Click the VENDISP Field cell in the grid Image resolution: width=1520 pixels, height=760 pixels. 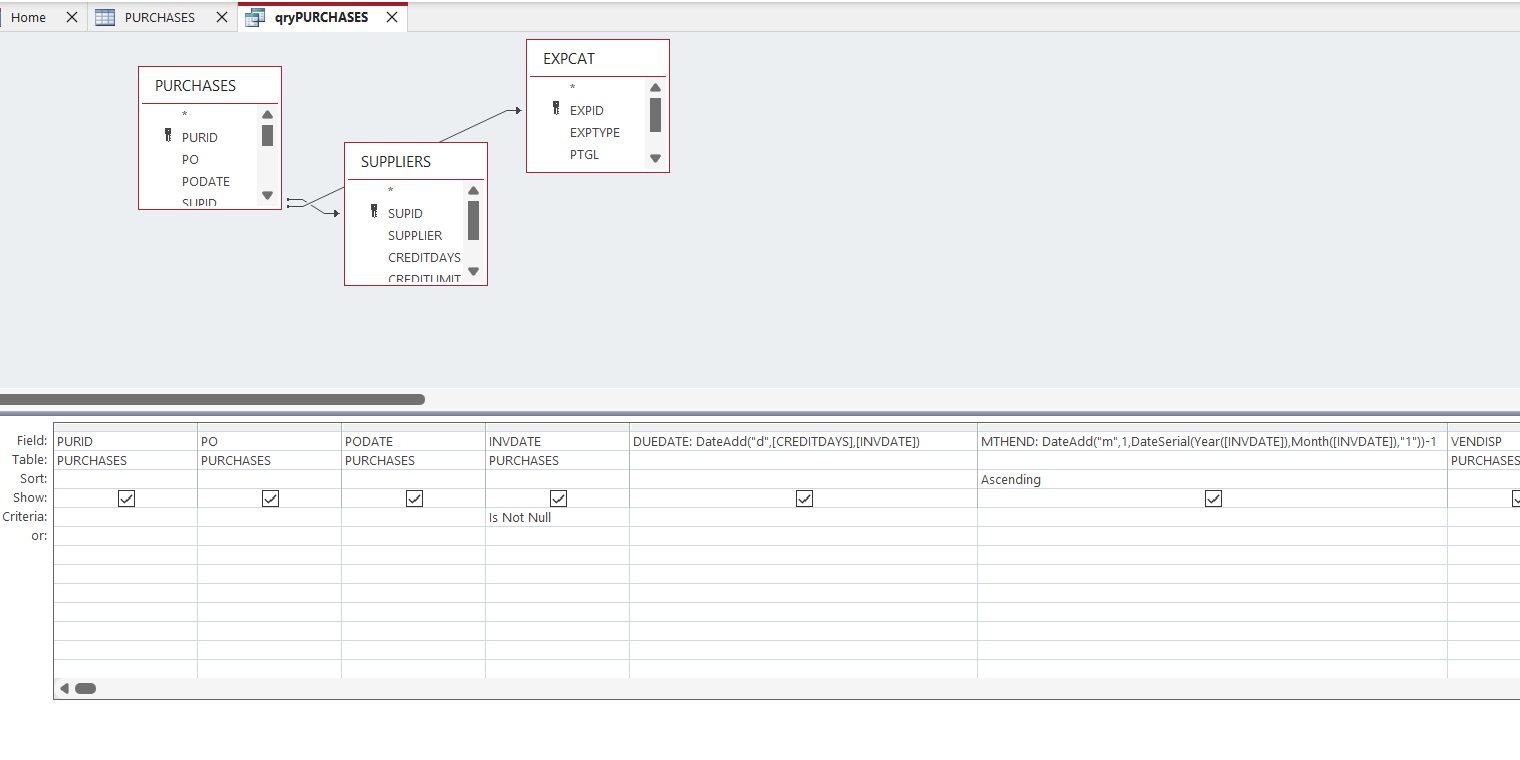point(1484,441)
